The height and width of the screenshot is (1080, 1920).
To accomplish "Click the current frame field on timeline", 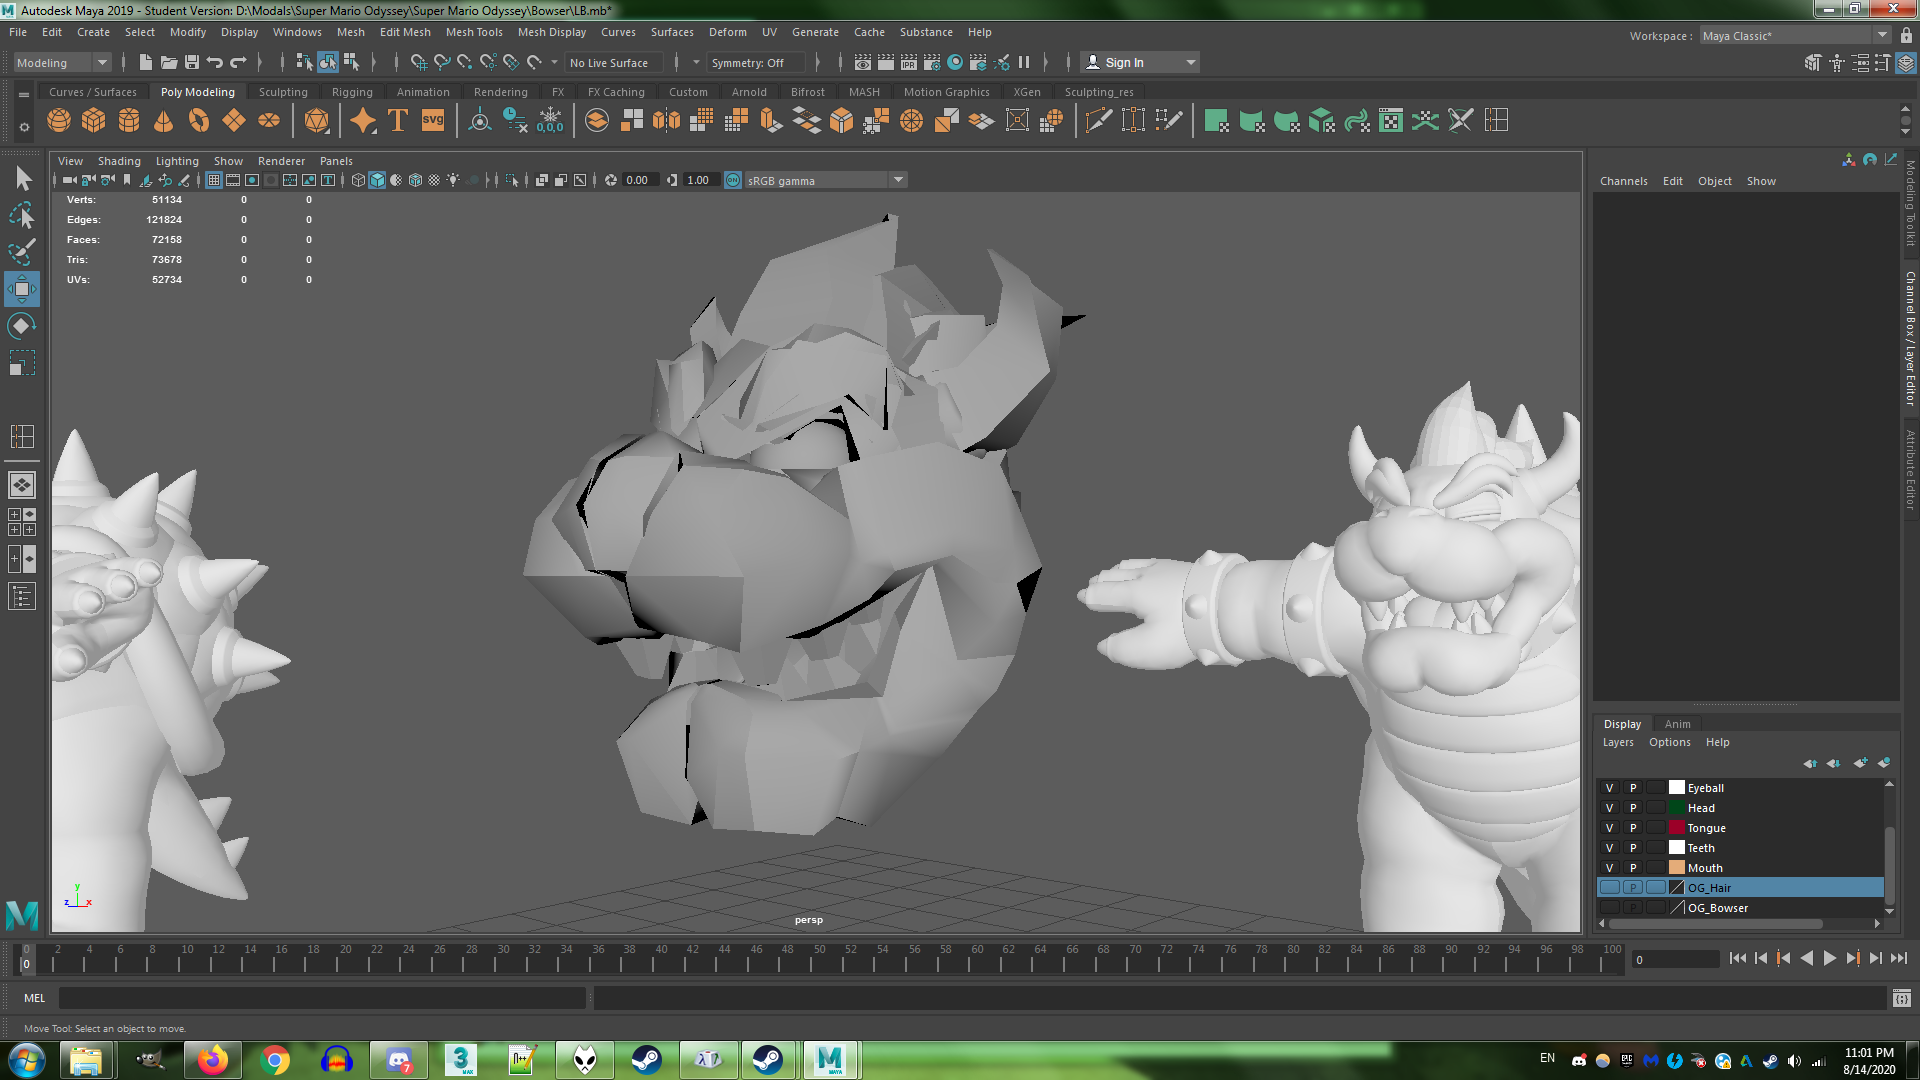I will 1675,960.
